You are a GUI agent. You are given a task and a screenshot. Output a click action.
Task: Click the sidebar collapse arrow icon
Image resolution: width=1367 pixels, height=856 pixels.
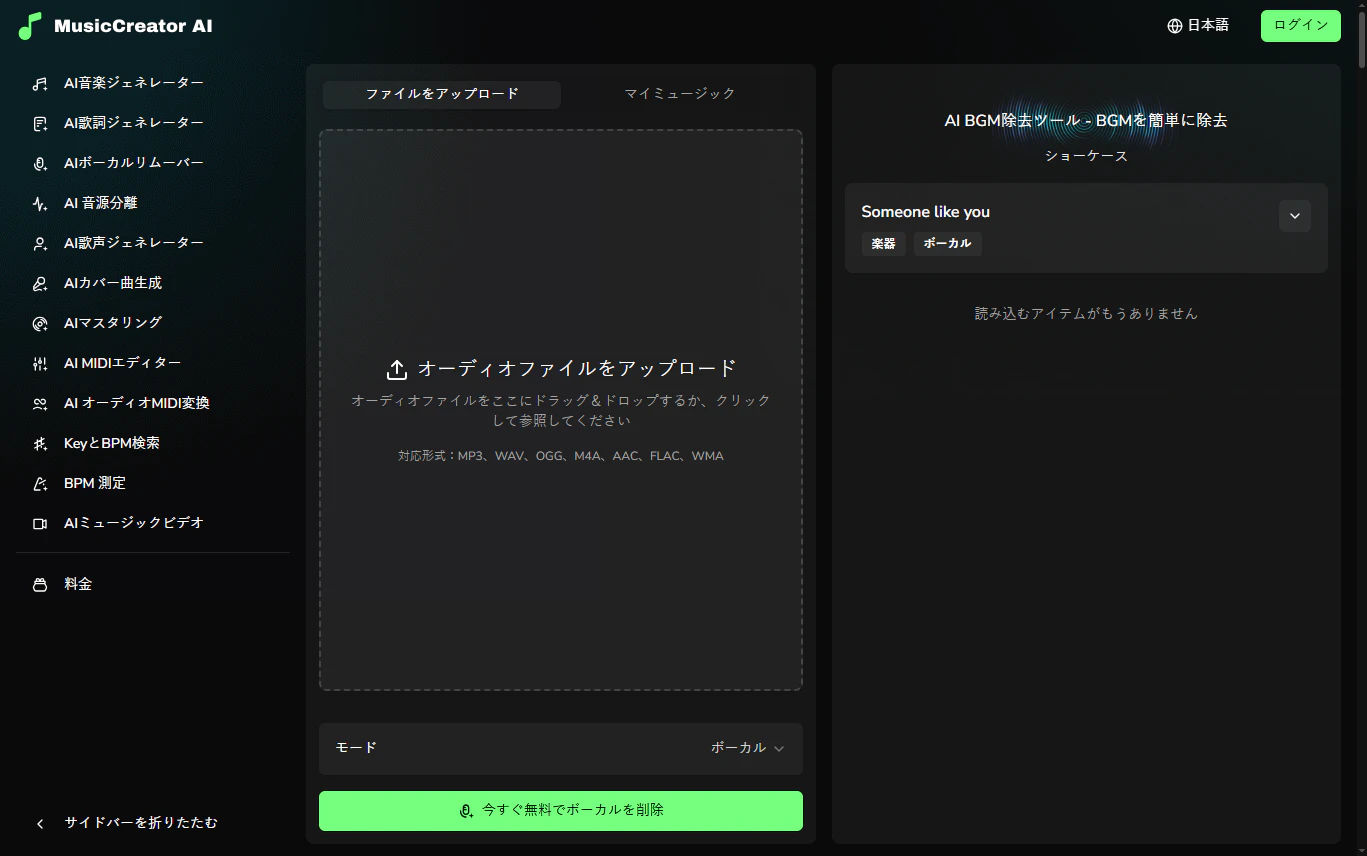[x=40, y=824]
